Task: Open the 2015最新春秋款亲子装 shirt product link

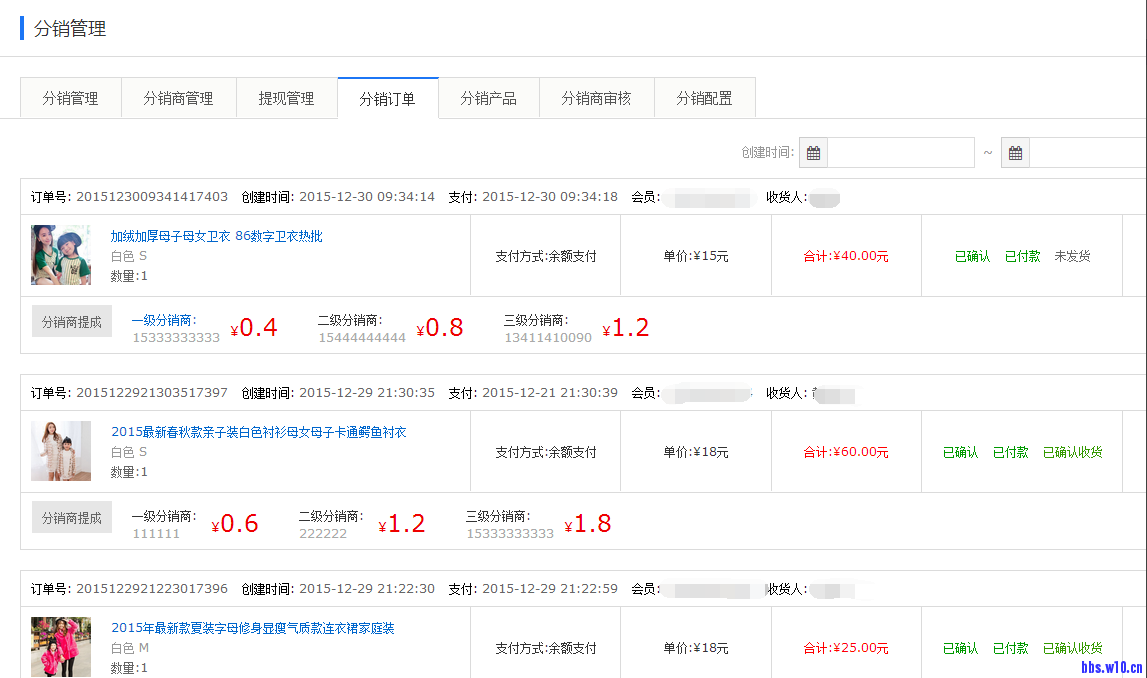Action: click(x=258, y=433)
